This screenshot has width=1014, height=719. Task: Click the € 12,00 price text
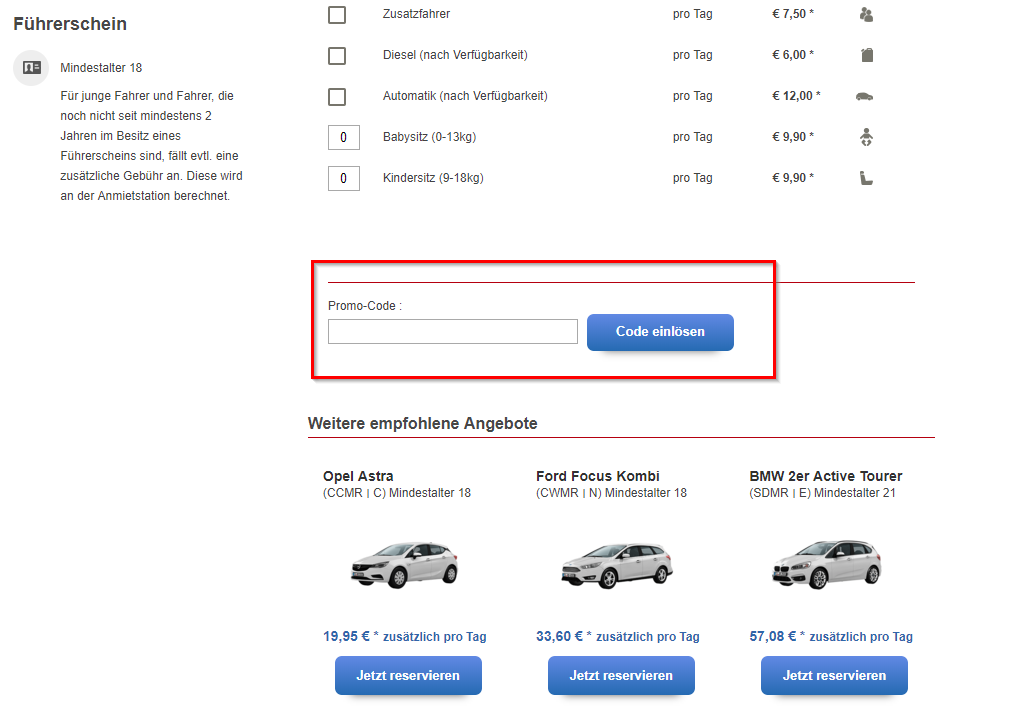[x=796, y=96]
